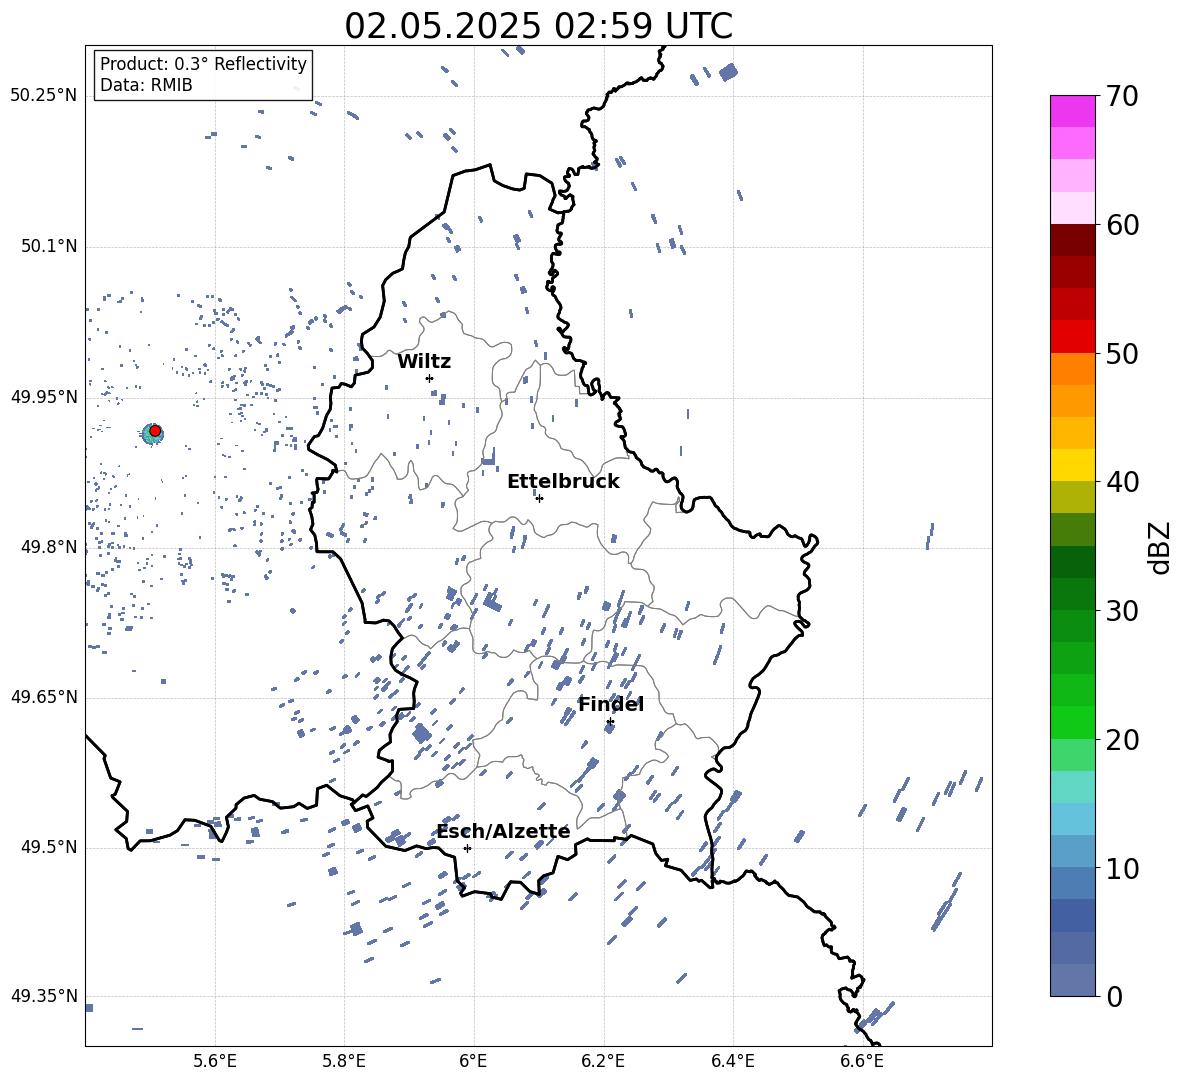The height and width of the screenshot is (1081, 1184).
Task: Select the Findel city label
Action: (611, 704)
